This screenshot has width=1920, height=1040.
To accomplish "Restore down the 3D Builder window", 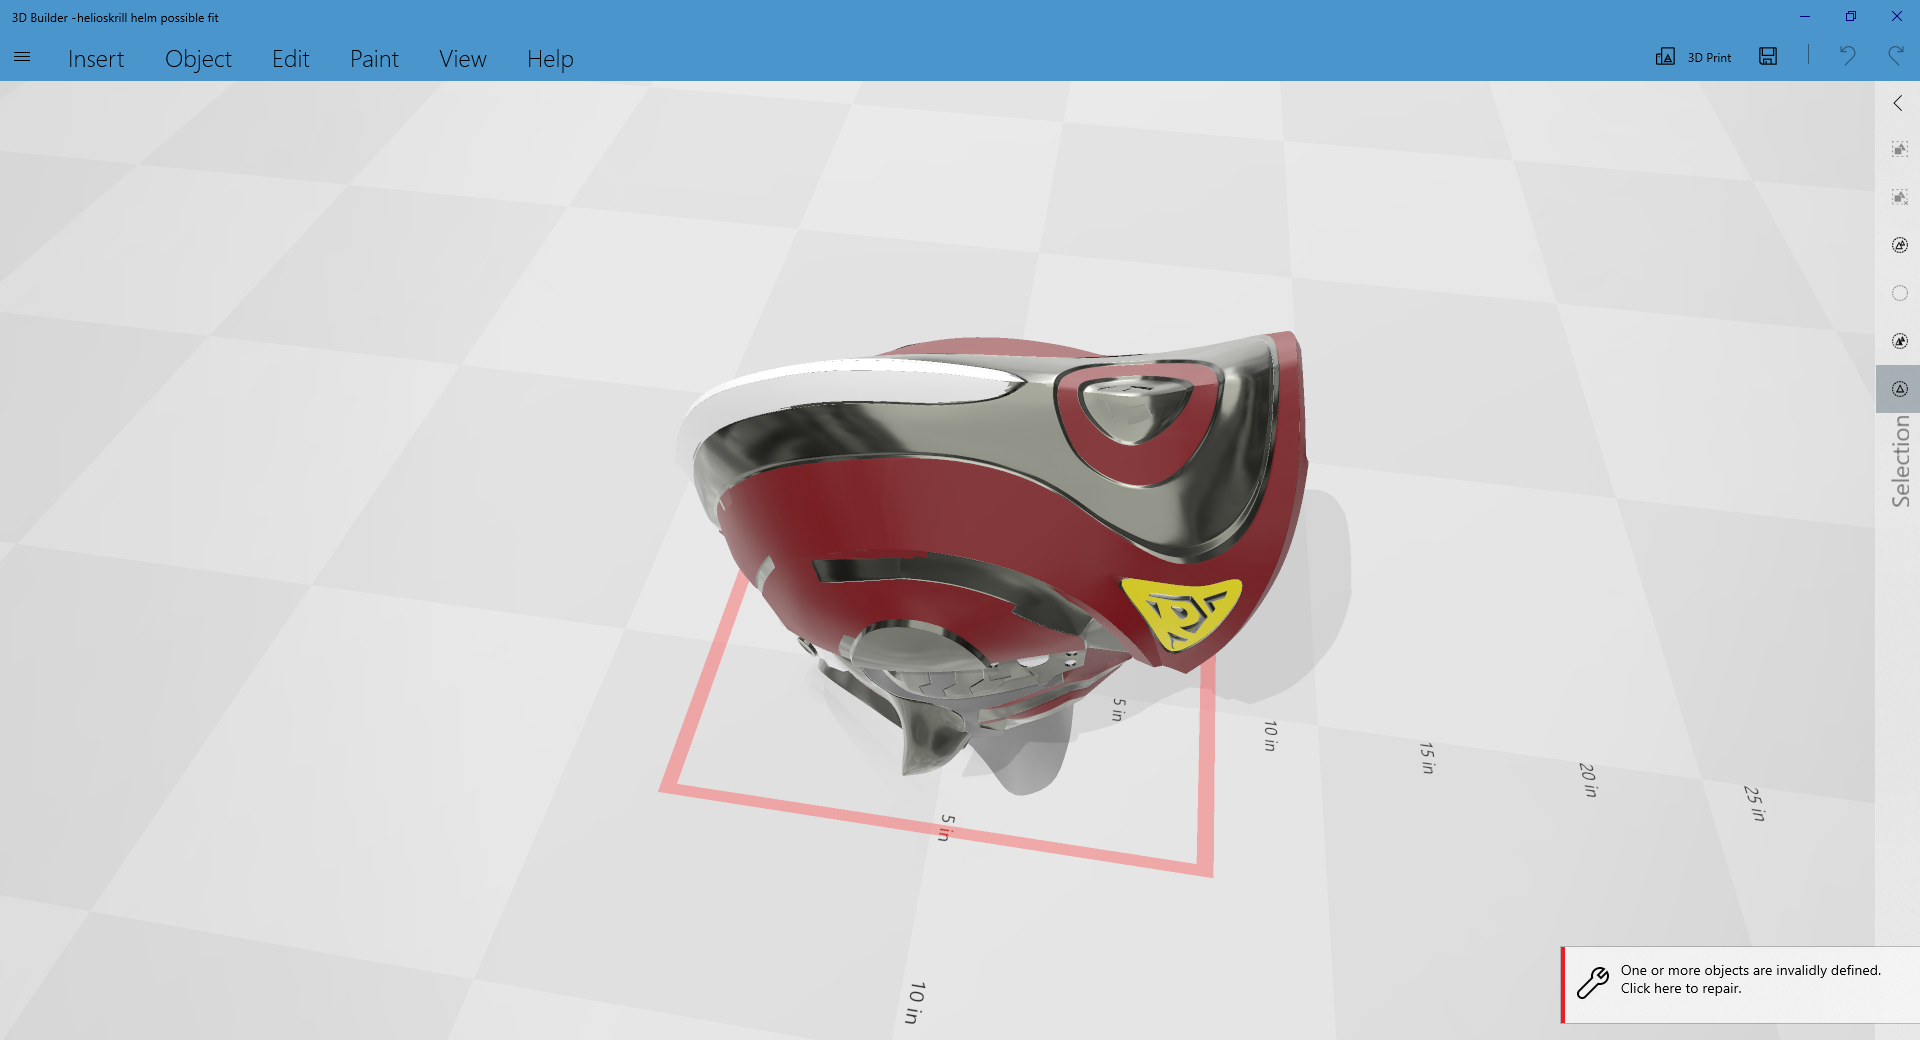I will pos(1851,16).
